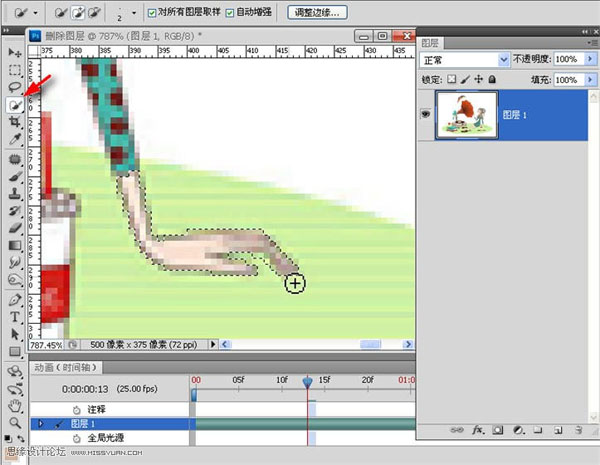This screenshot has height=465, width=600.
Task: Select the Move tool
Action: coord(15,52)
